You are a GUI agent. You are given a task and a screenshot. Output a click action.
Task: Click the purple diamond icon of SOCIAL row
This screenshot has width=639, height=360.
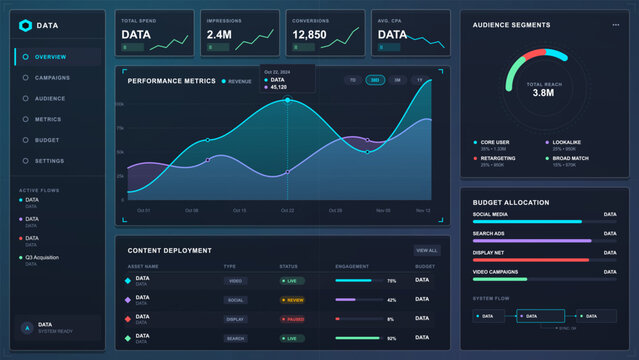coord(128,300)
